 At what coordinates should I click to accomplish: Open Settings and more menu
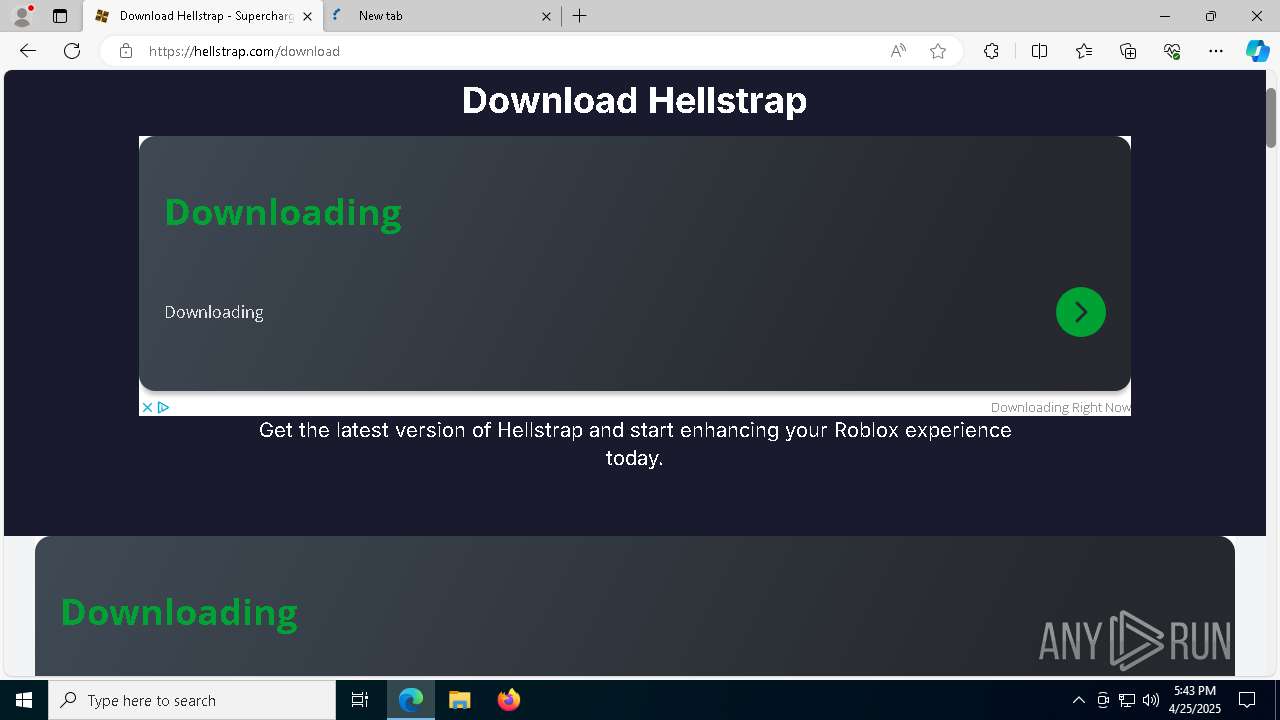pos(1216,51)
